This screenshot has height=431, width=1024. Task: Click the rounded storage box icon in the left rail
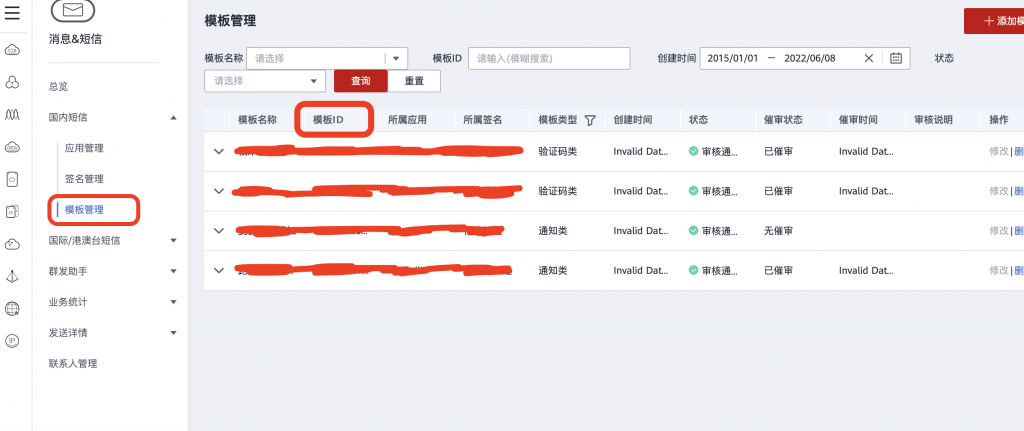(12, 179)
